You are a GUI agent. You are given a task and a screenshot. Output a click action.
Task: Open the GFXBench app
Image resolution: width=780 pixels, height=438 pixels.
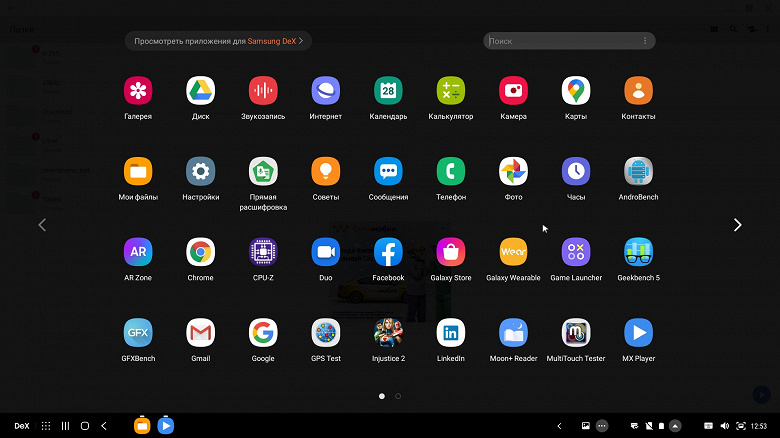(x=138, y=332)
